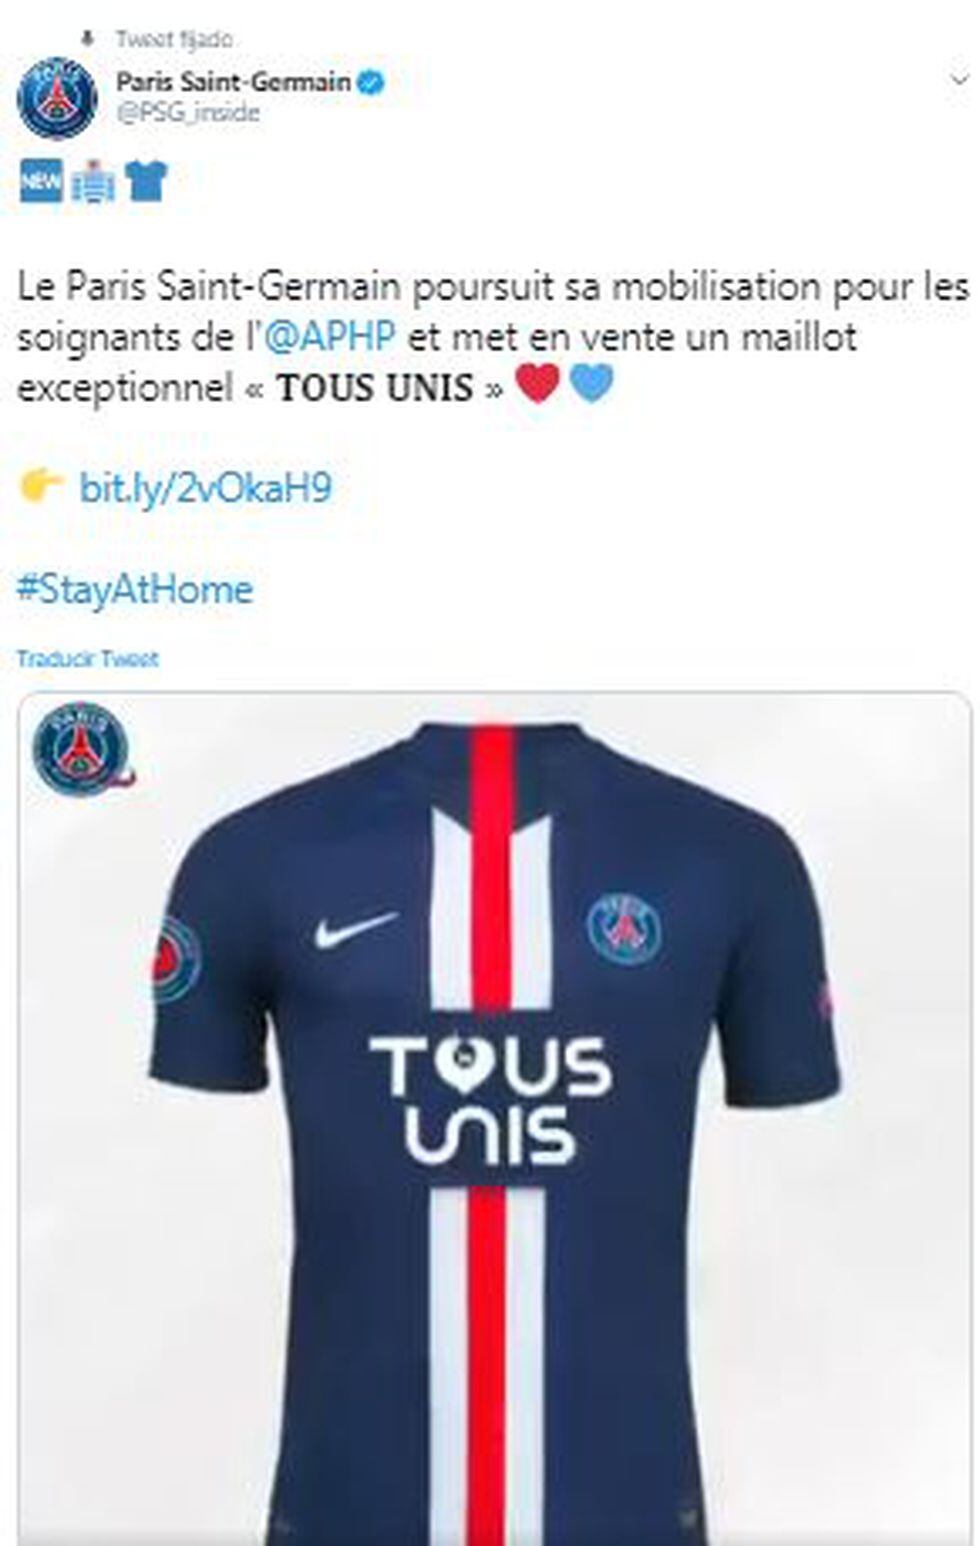Open the bit.ly/2vOkaH9 link

pyautogui.click(x=205, y=488)
